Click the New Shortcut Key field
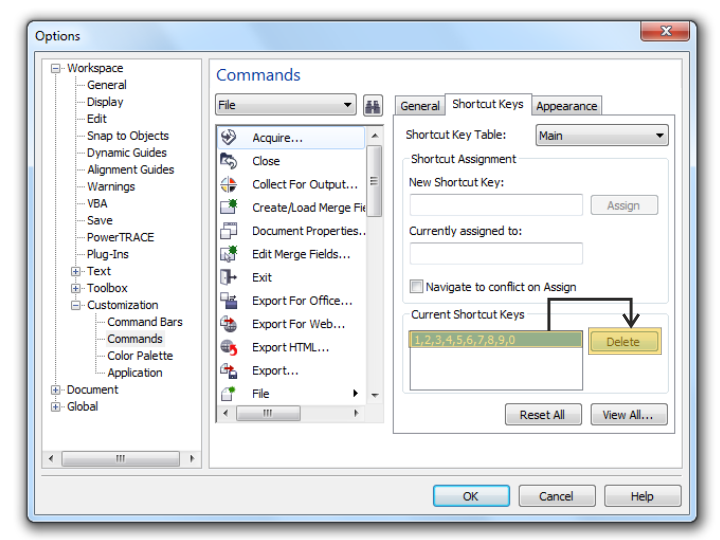720x540 pixels. pos(496,205)
